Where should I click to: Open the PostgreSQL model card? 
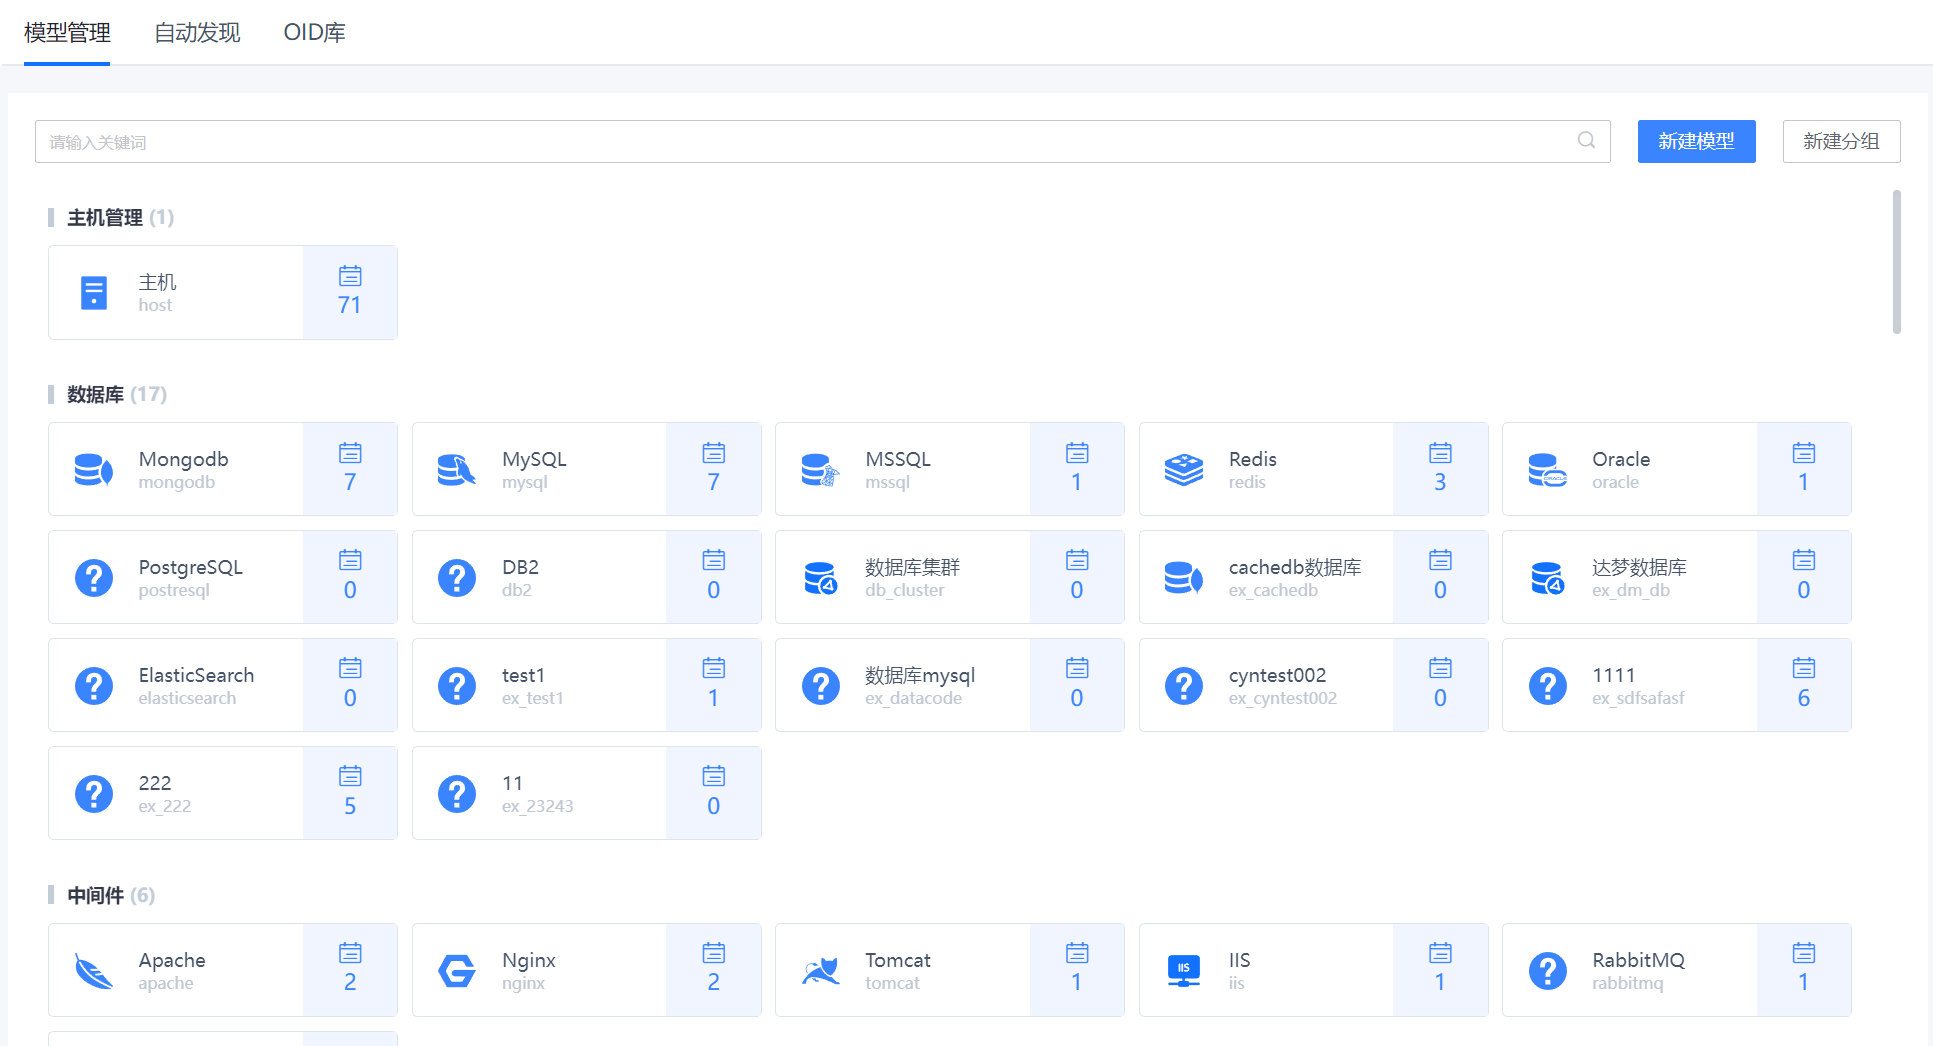(x=190, y=577)
